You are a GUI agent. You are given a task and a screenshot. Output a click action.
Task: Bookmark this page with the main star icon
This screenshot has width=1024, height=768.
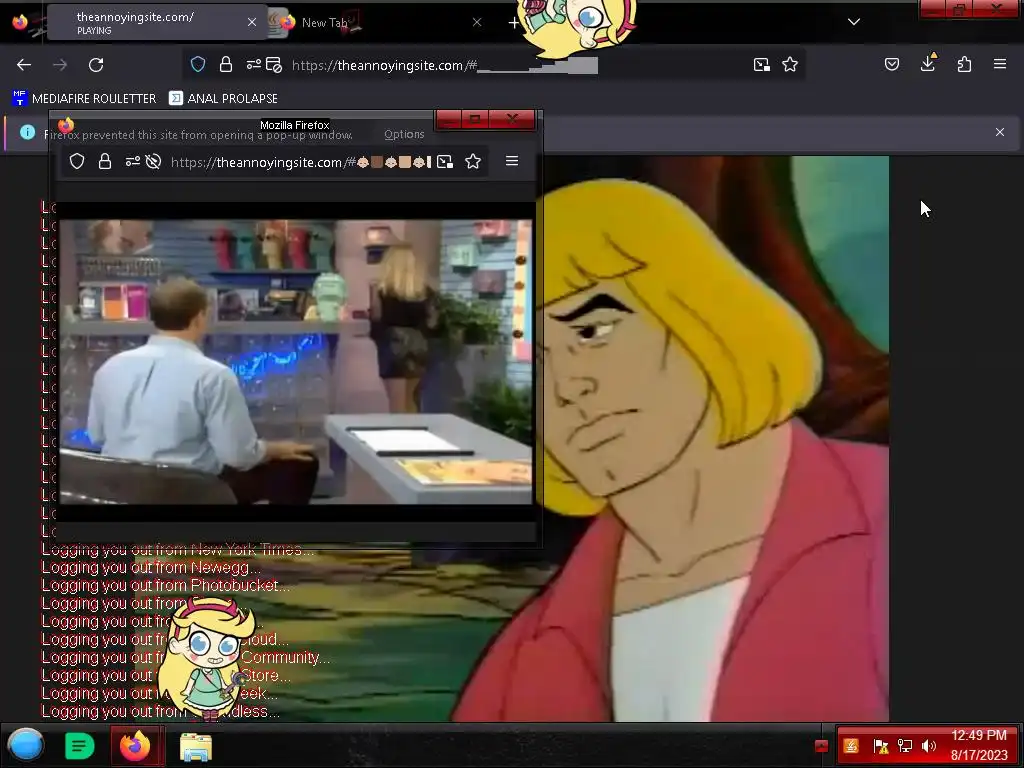[x=790, y=64]
